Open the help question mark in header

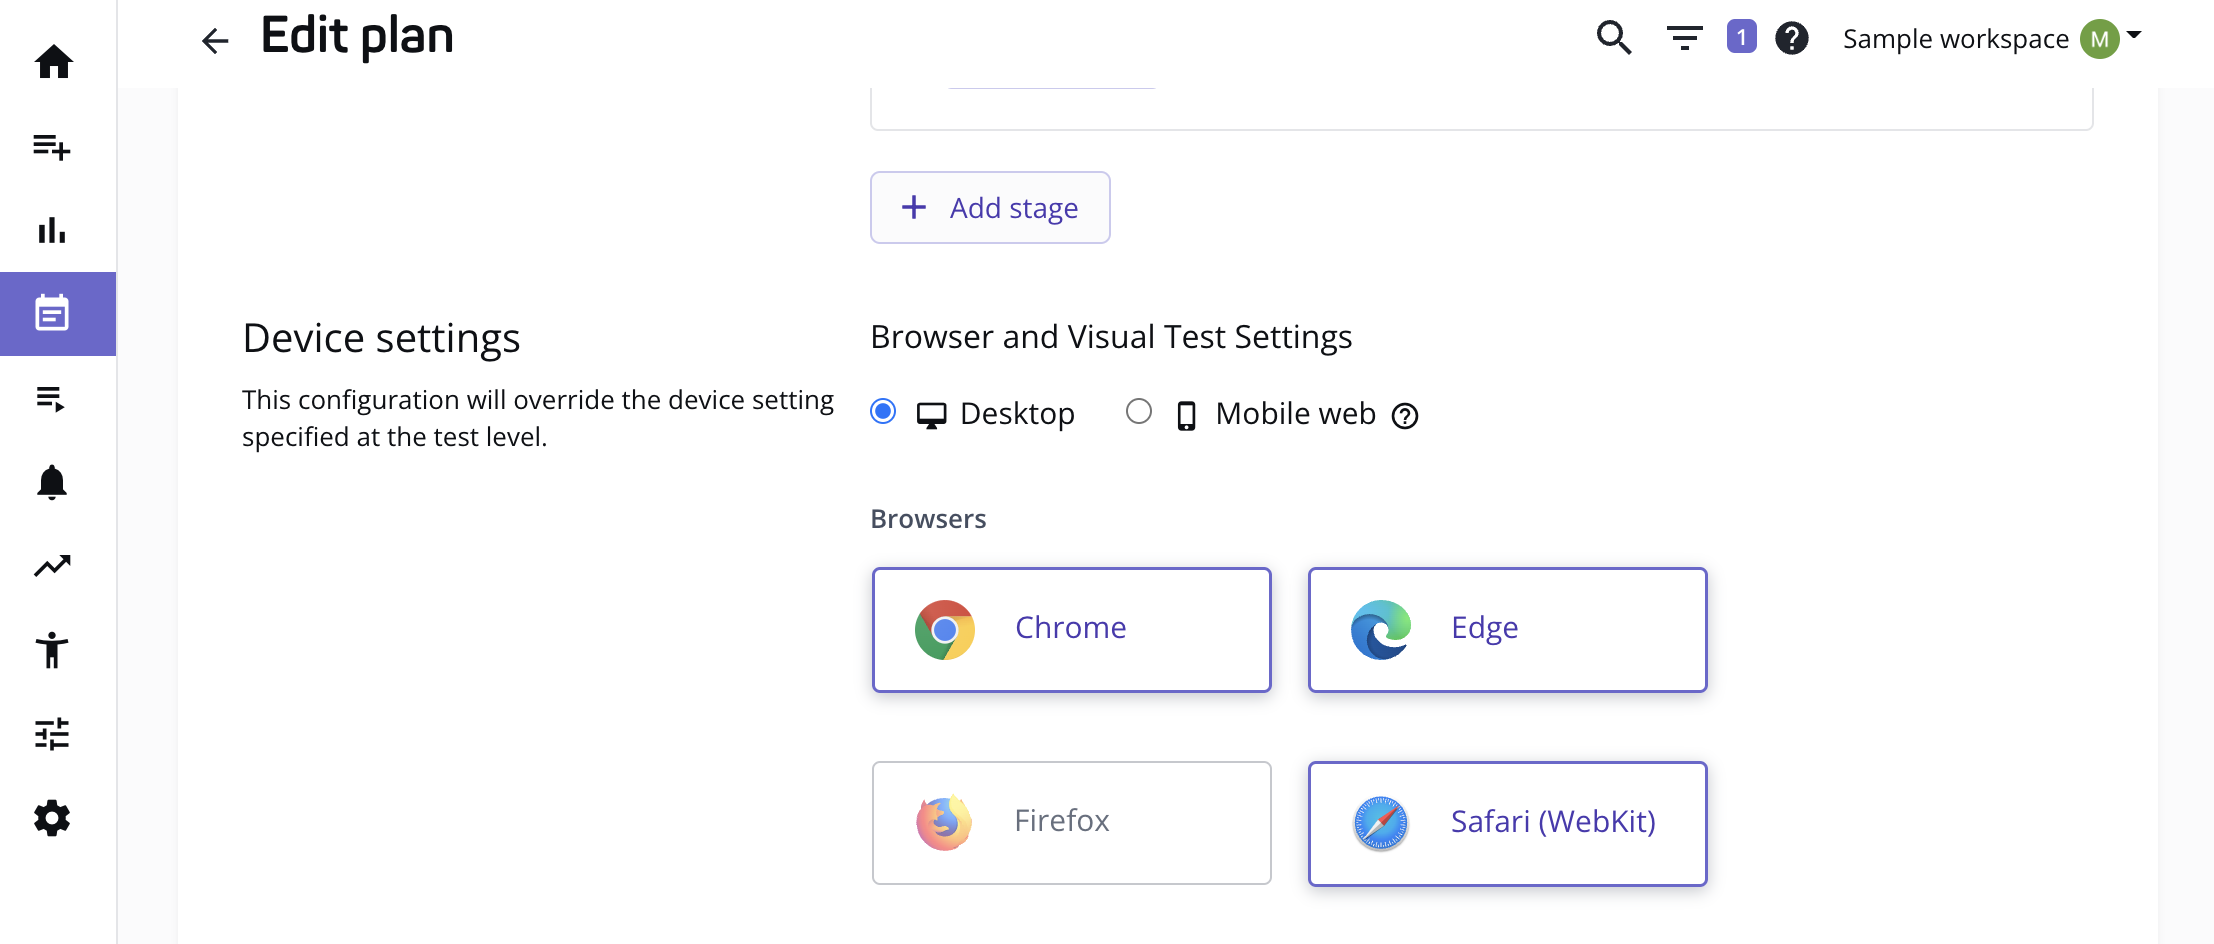coord(1792,39)
